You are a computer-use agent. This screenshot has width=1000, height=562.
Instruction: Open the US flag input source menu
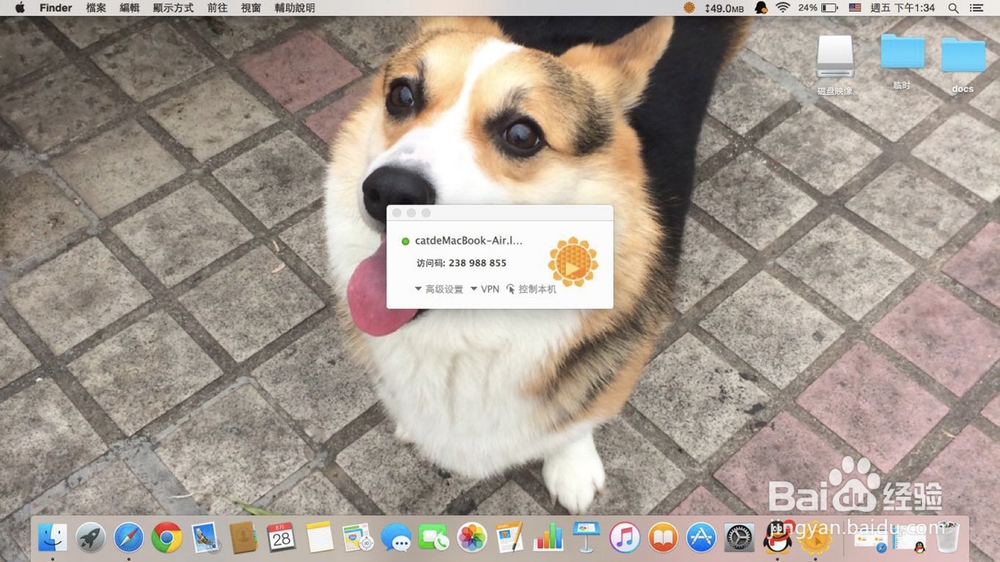[855, 8]
